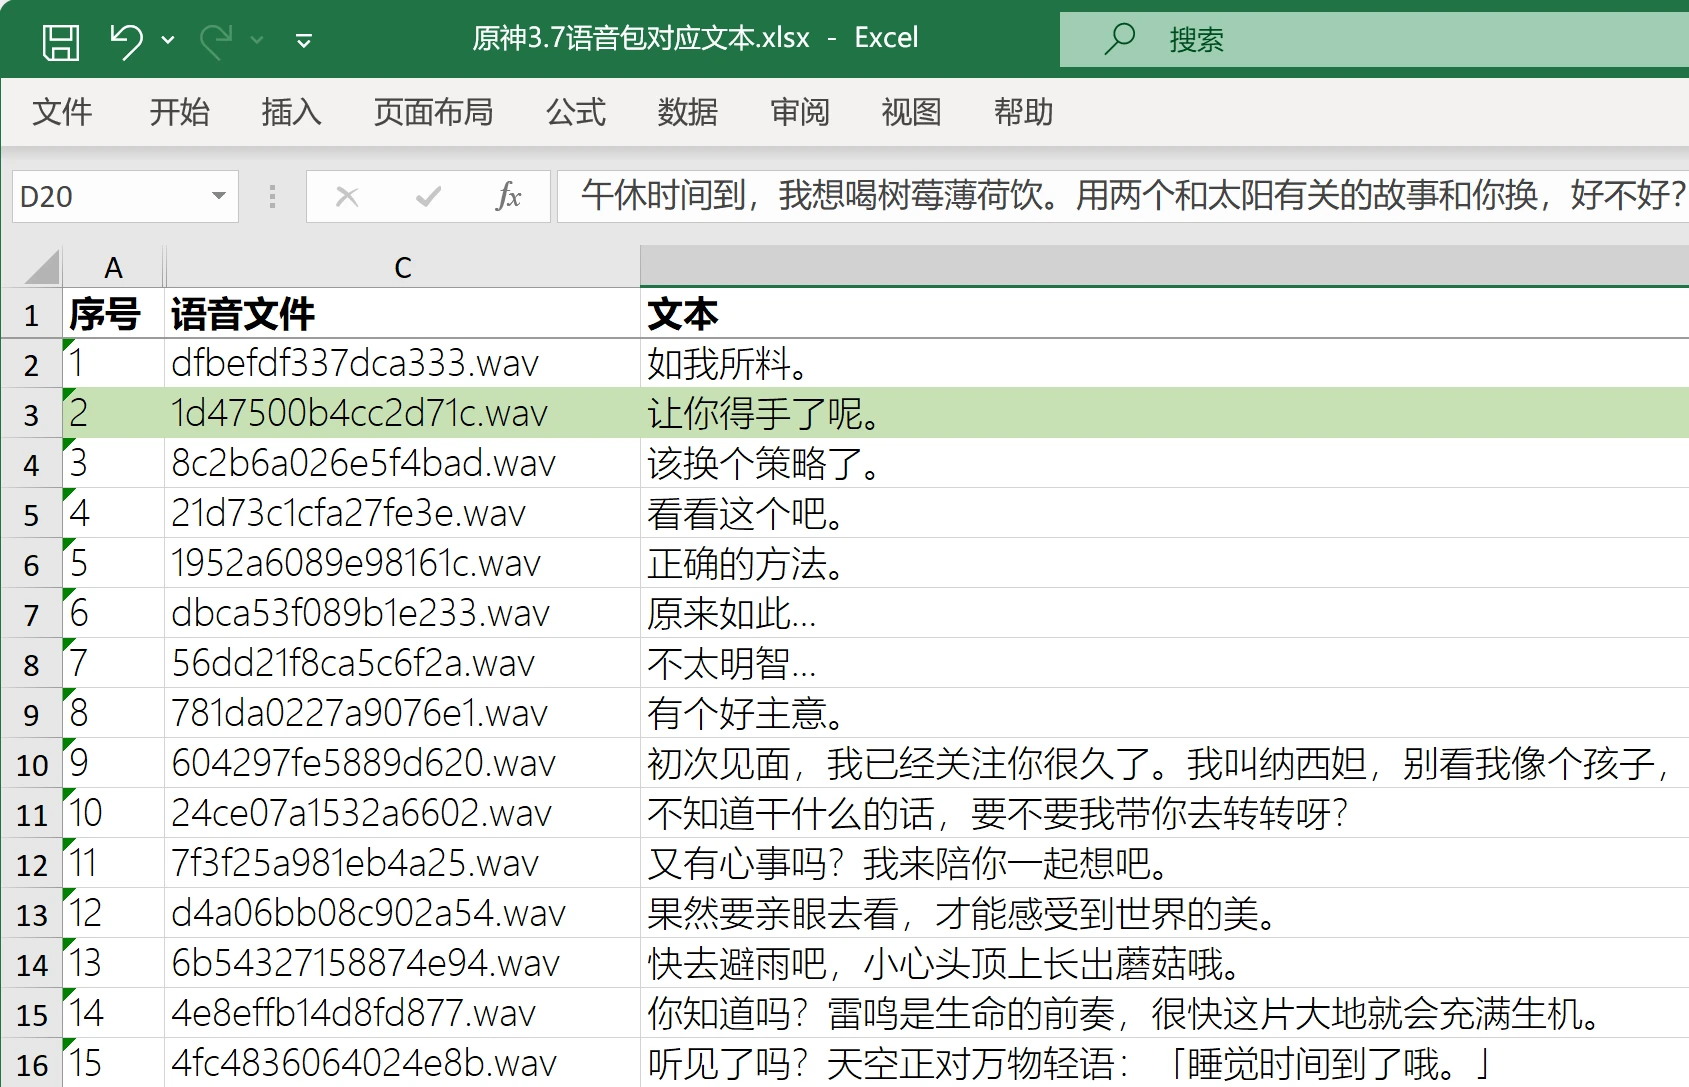Open the 文件 menu tab

tap(62, 112)
